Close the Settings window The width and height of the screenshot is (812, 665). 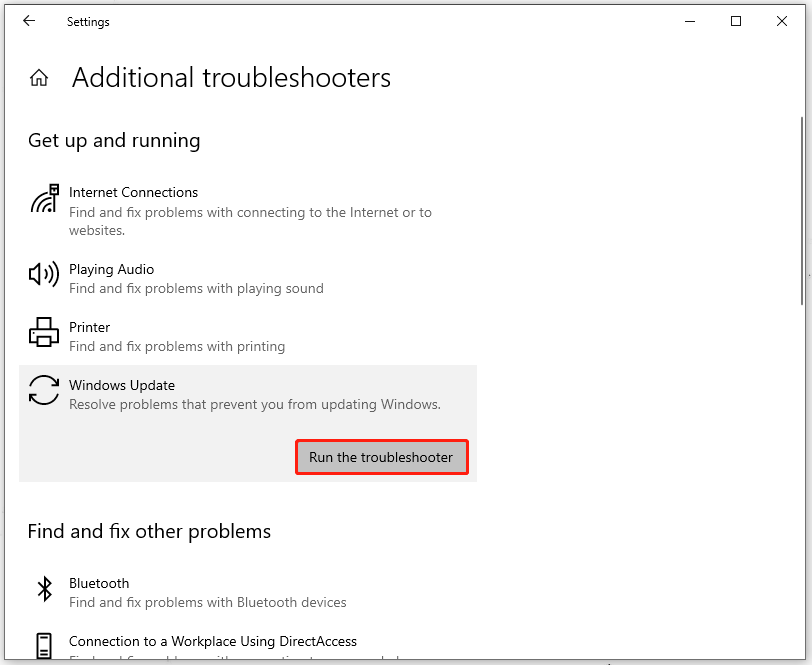pyautogui.click(x=782, y=21)
